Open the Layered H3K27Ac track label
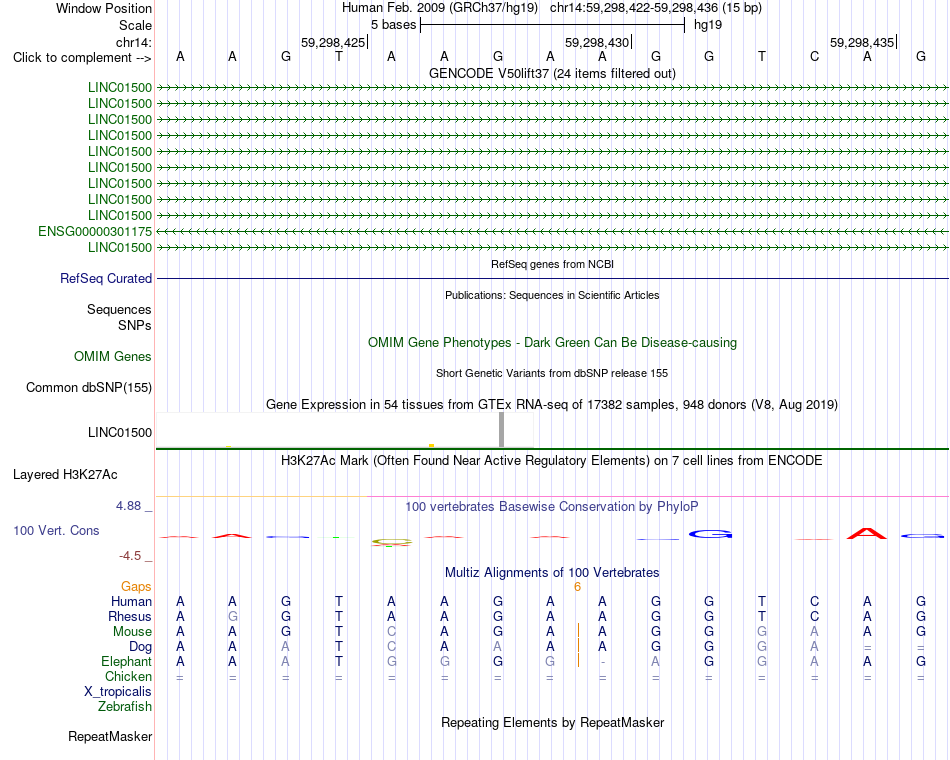 coord(65,475)
